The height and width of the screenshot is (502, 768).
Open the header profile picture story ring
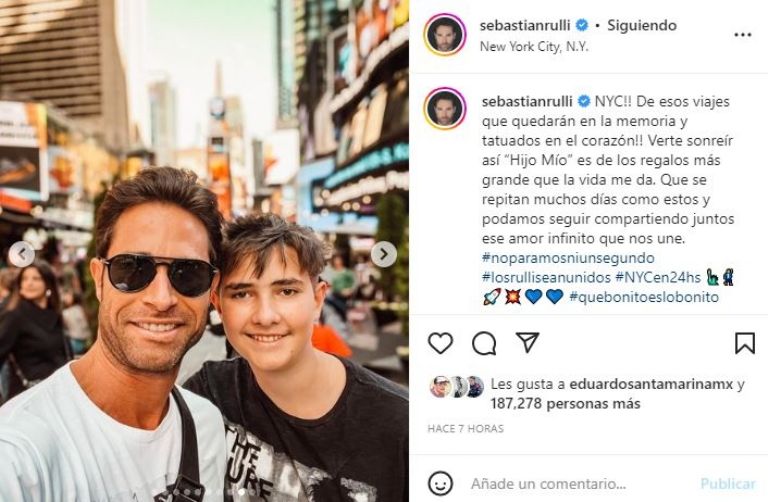click(445, 35)
